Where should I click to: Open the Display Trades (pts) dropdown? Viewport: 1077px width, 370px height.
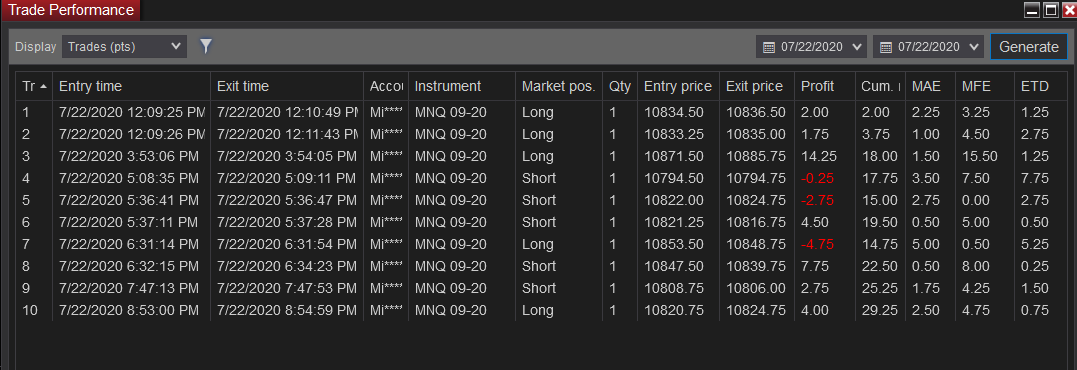click(124, 47)
